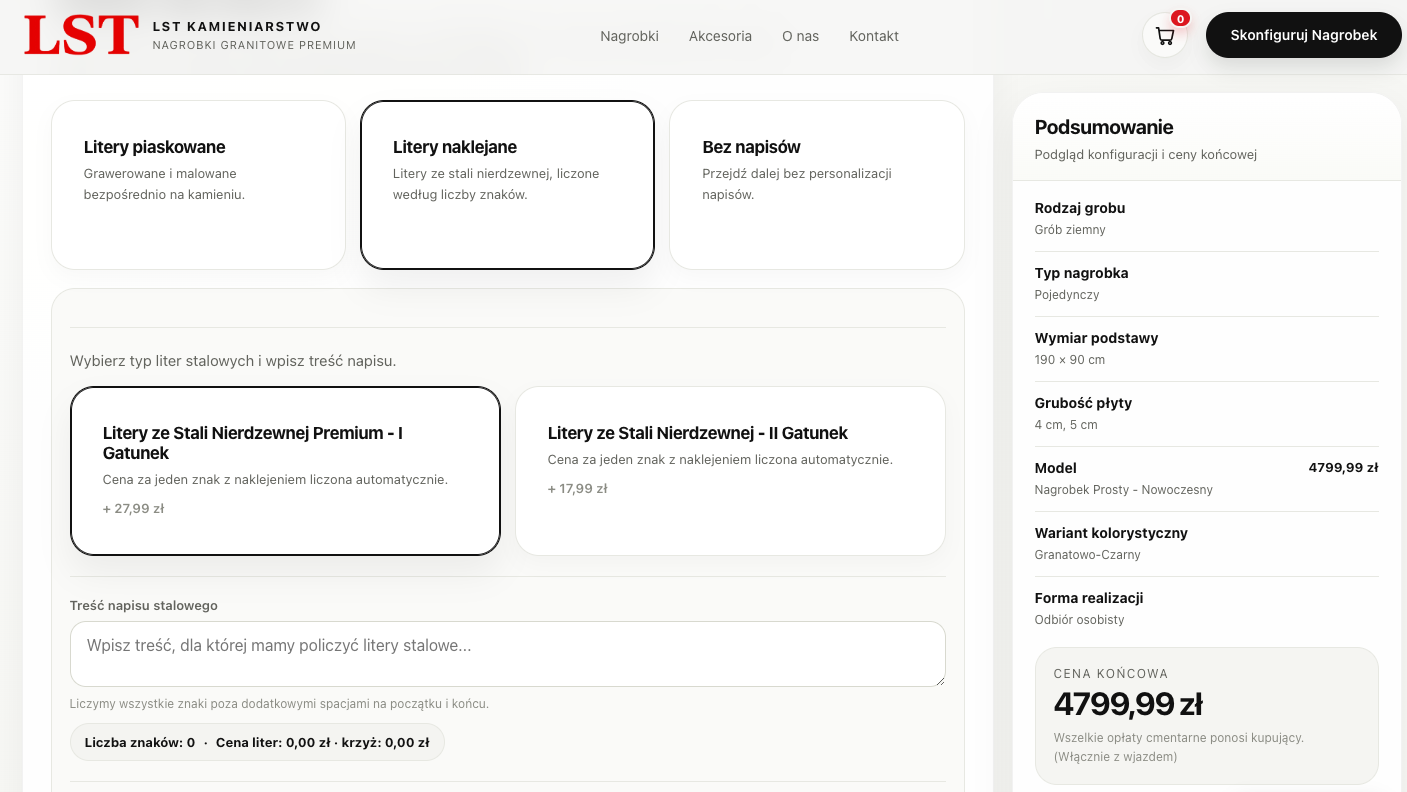
Task: Click Nagrobek Prosty - Nowoczesny text
Action: coord(1124,490)
